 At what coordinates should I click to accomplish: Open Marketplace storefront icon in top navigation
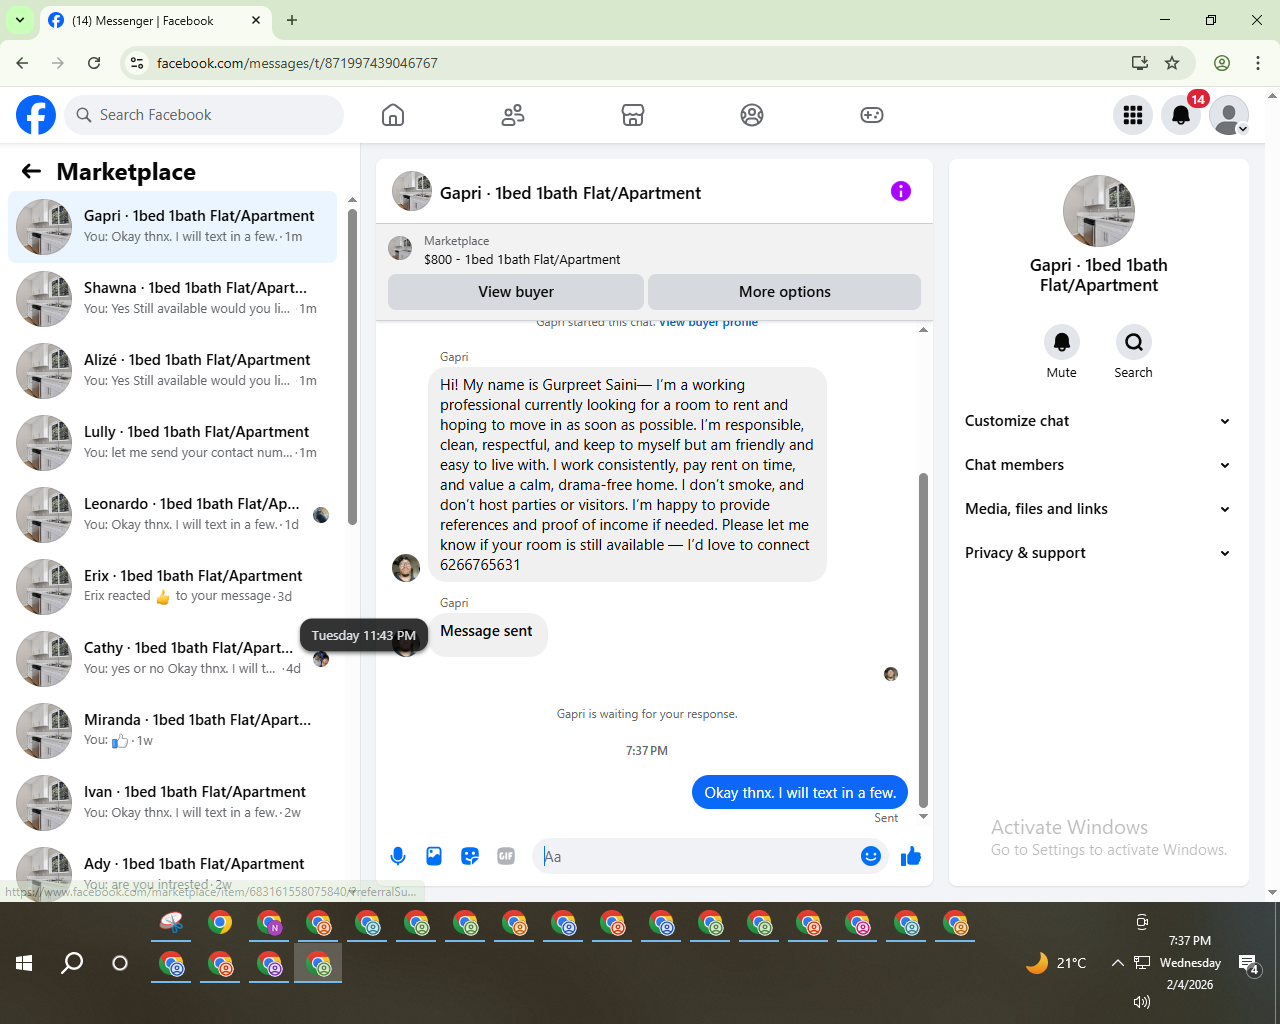click(x=633, y=115)
